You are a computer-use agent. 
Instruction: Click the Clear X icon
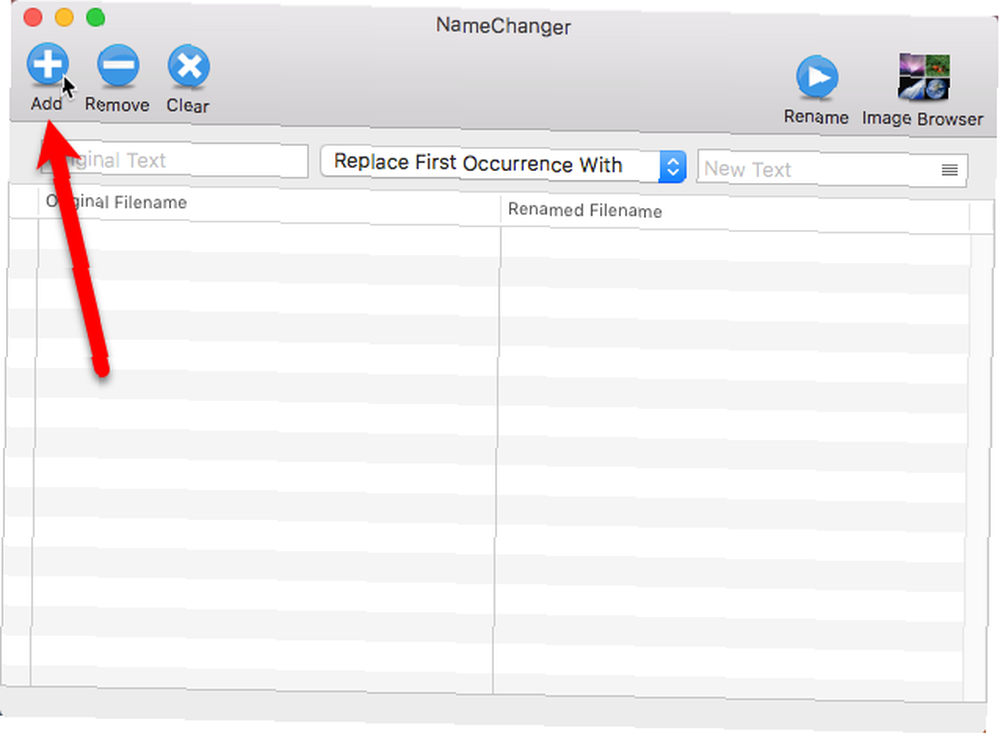pyautogui.click(x=189, y=66)
